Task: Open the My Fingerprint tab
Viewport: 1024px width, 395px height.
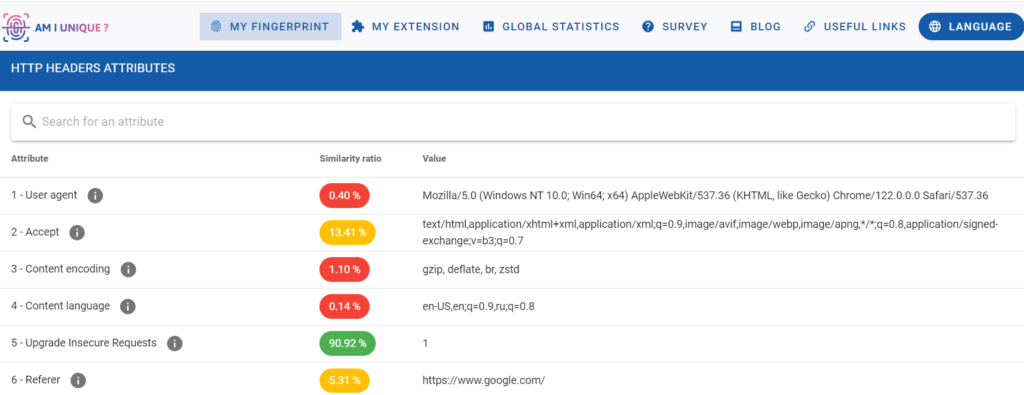Action: [270, 27]
